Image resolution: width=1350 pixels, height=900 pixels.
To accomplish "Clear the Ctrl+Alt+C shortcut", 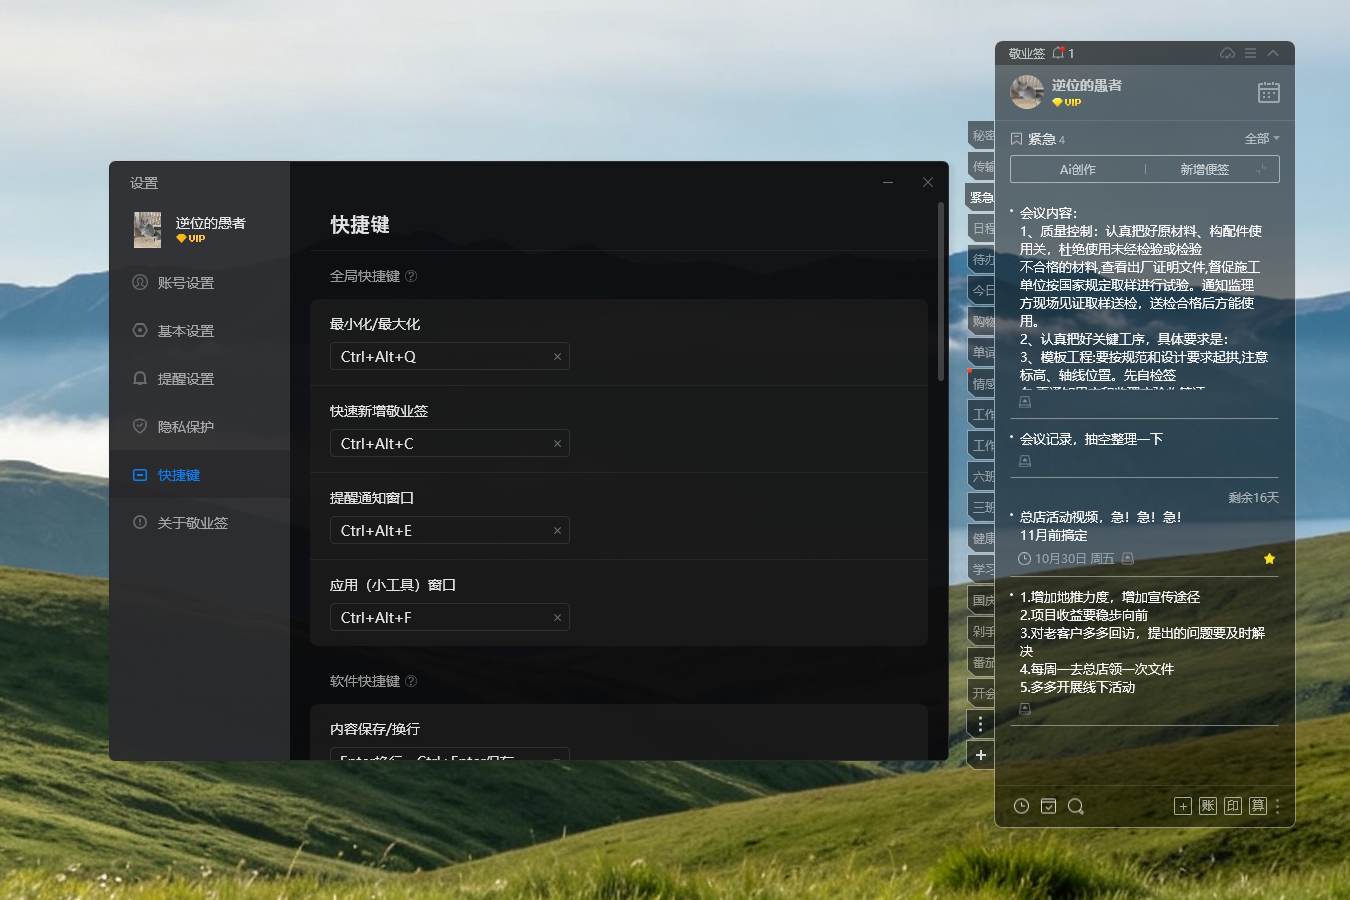I will click(557, 444).
